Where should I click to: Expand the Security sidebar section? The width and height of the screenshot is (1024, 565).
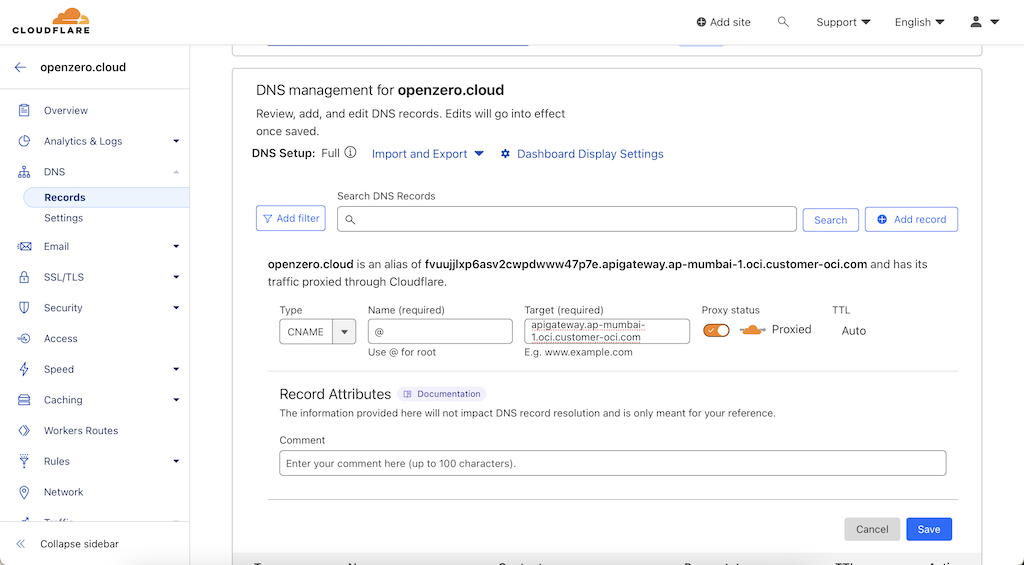176,308
